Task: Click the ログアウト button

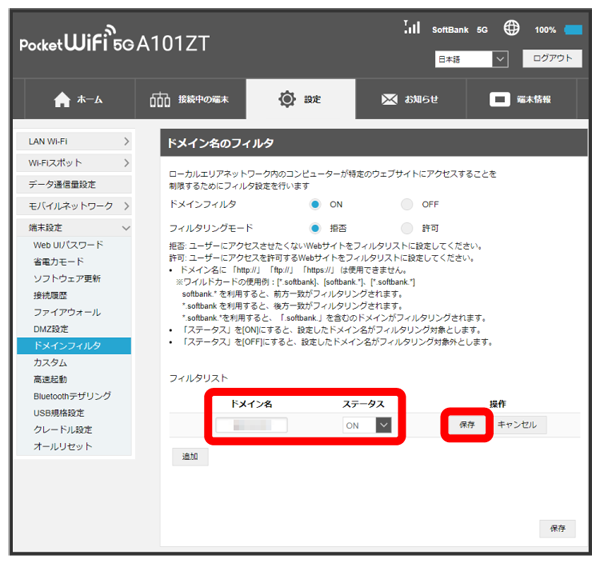Action: (x=551, y=59)
